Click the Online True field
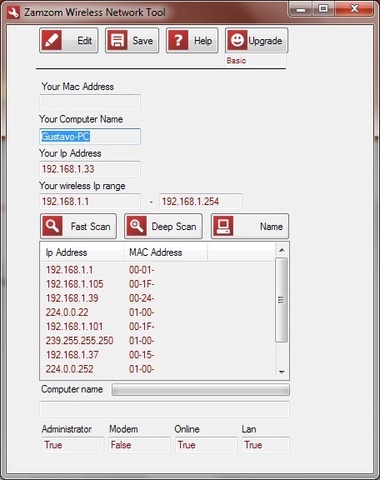Screen dimensions: 380x480 (206, 445)
